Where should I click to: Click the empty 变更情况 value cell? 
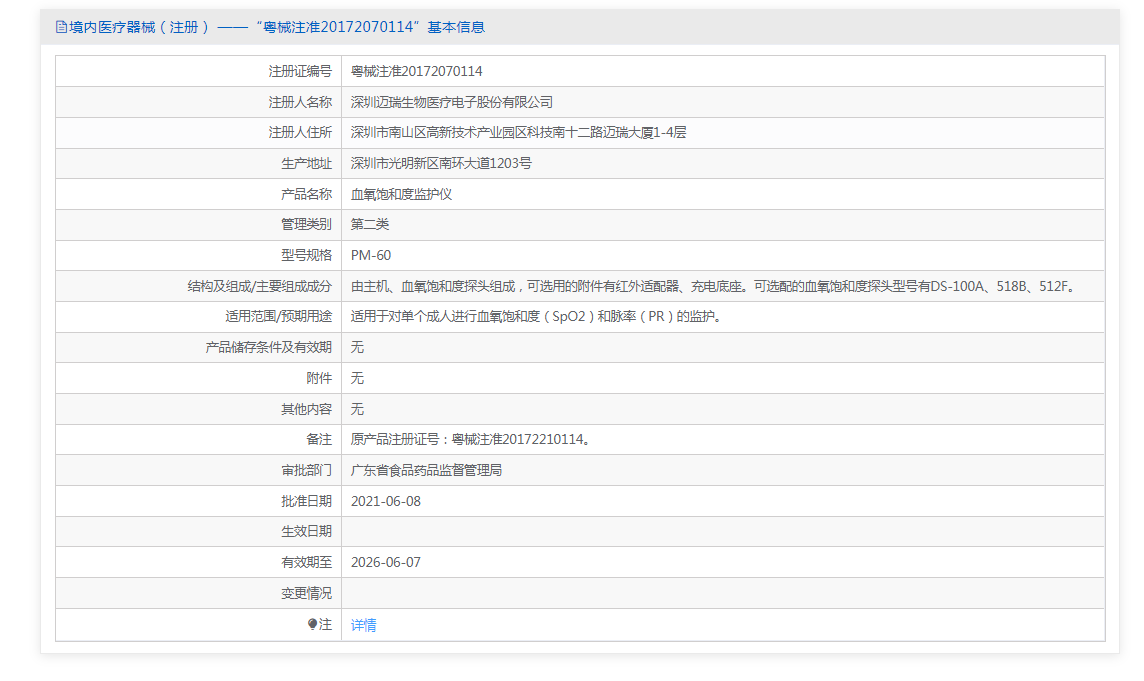[722, 593]
